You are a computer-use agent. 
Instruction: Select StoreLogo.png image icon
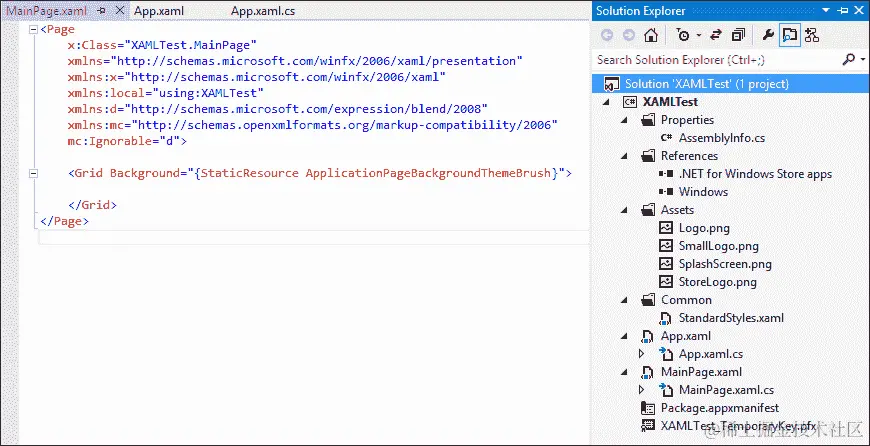[665, 282]
